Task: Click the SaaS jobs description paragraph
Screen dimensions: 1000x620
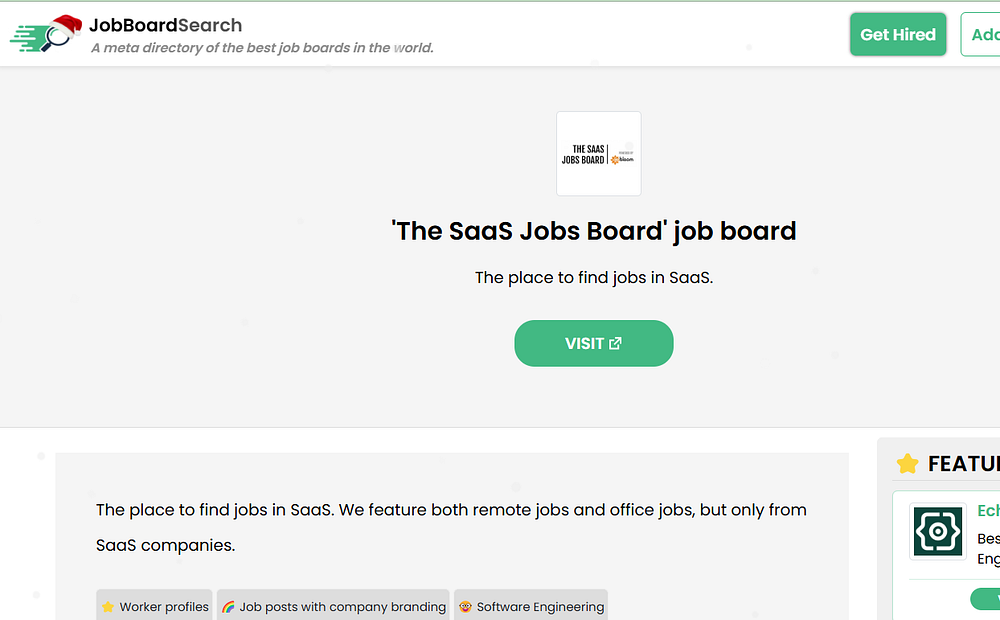Action: [x=451, y=527]
